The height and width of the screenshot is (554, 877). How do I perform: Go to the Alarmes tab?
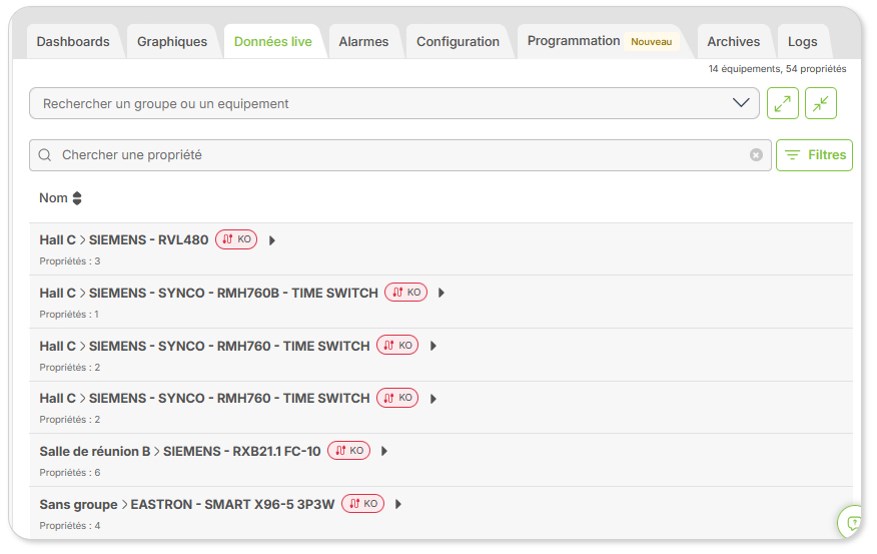point(364,41)
